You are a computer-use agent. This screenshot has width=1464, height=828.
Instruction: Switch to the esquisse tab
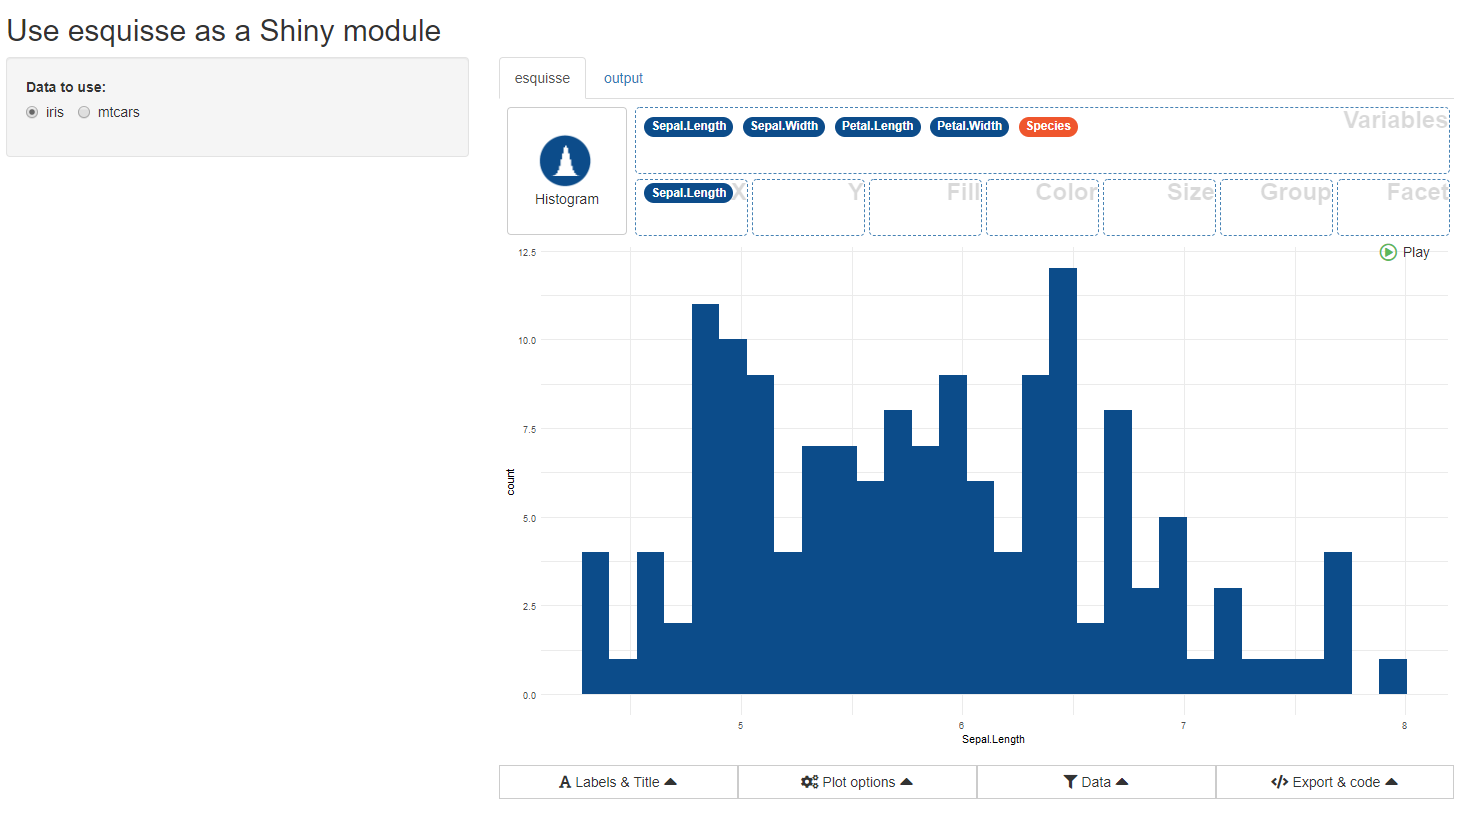tap(541, 78)
